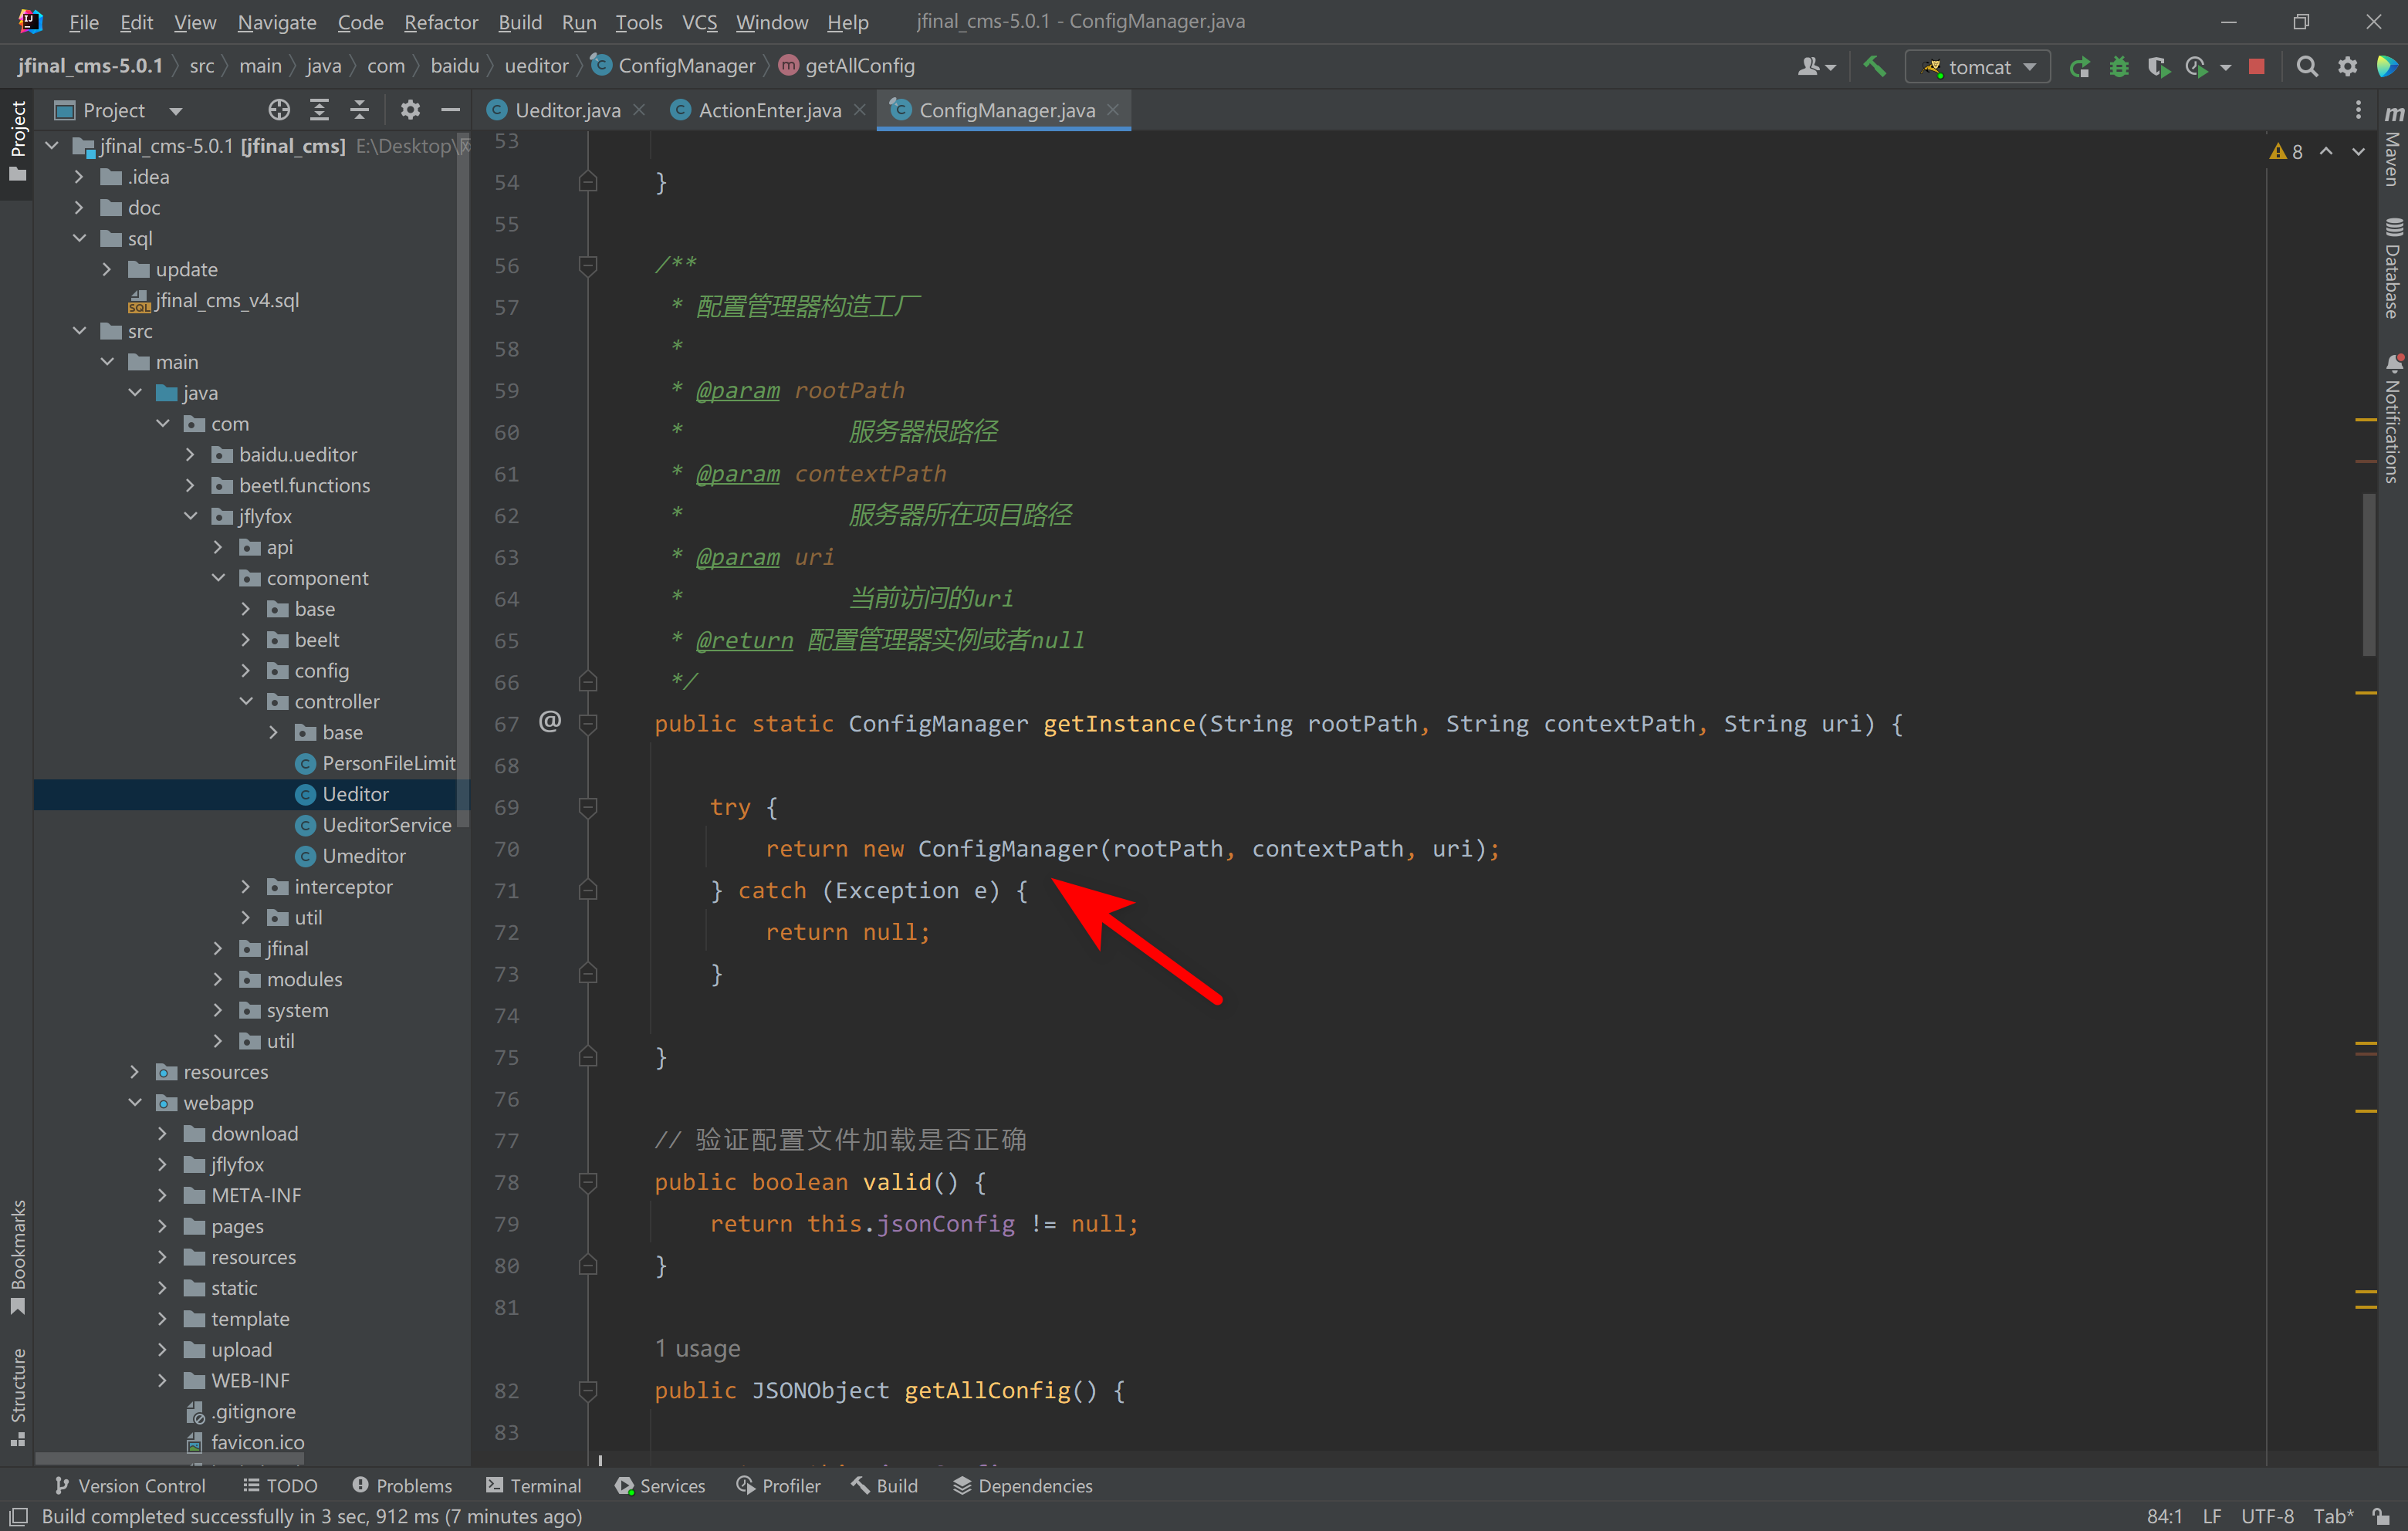2408x1531 pixels.
Task: Run tomcat with the rerun icon
Action: [2080, 67]
